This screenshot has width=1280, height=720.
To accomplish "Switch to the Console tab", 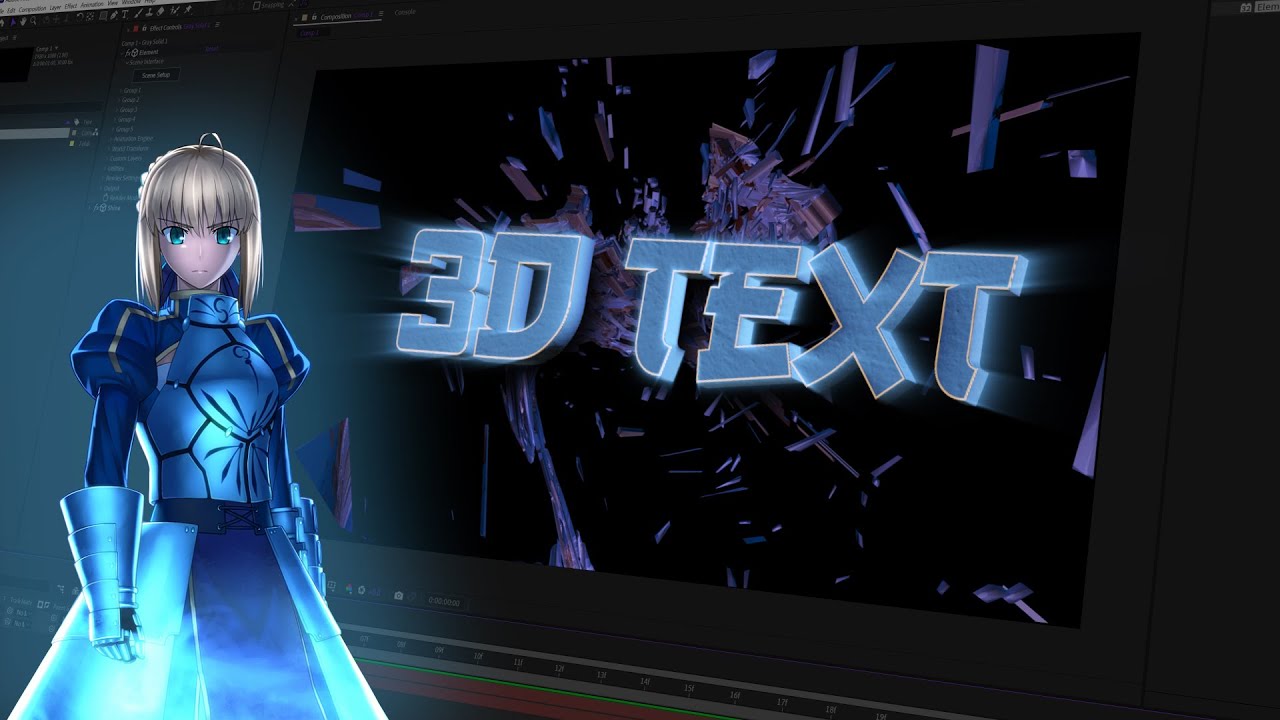I will (x=405, y=12).
